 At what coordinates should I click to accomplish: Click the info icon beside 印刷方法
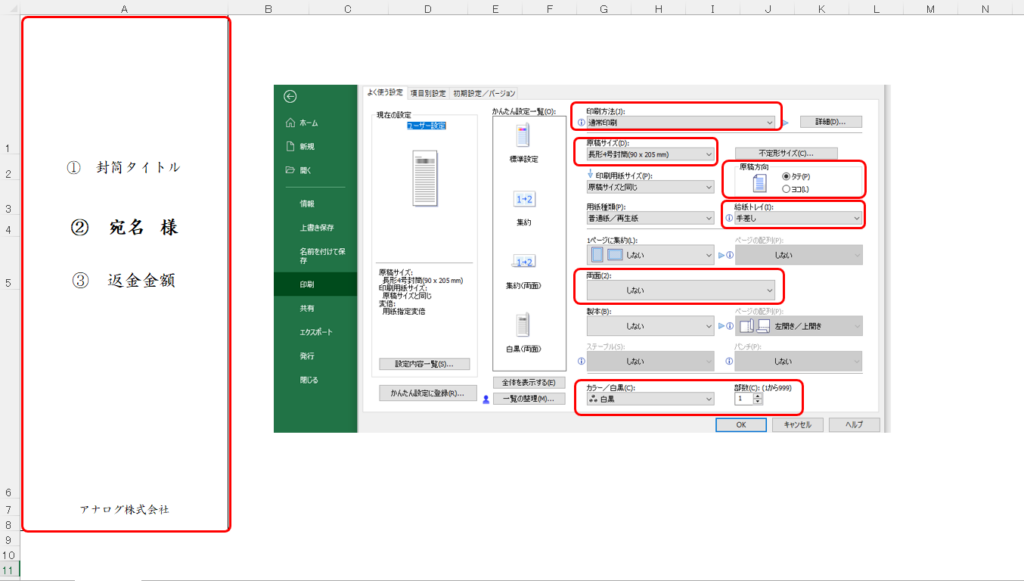581,122
